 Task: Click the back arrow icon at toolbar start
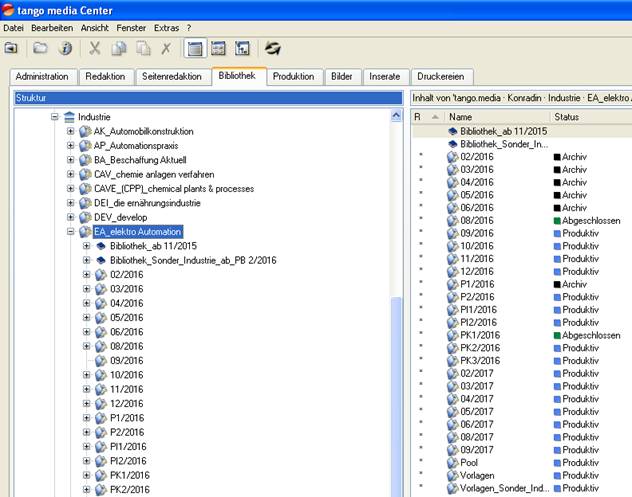(x=11, y=48)
